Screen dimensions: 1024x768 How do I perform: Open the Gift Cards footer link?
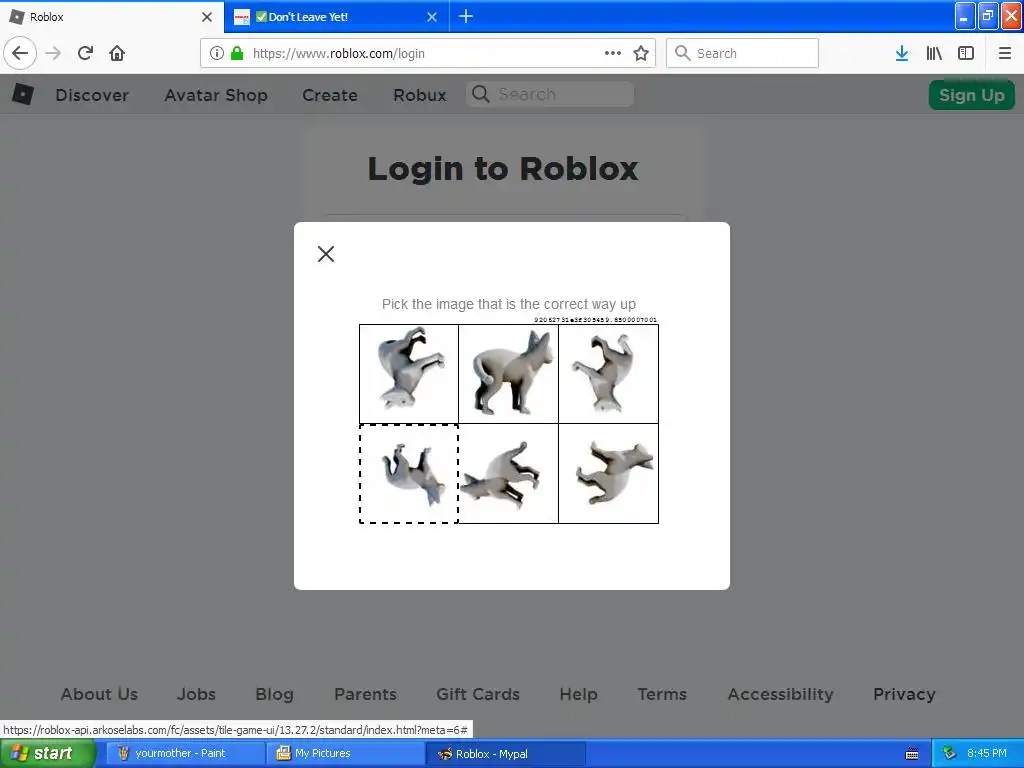click(x=478, y=694)
